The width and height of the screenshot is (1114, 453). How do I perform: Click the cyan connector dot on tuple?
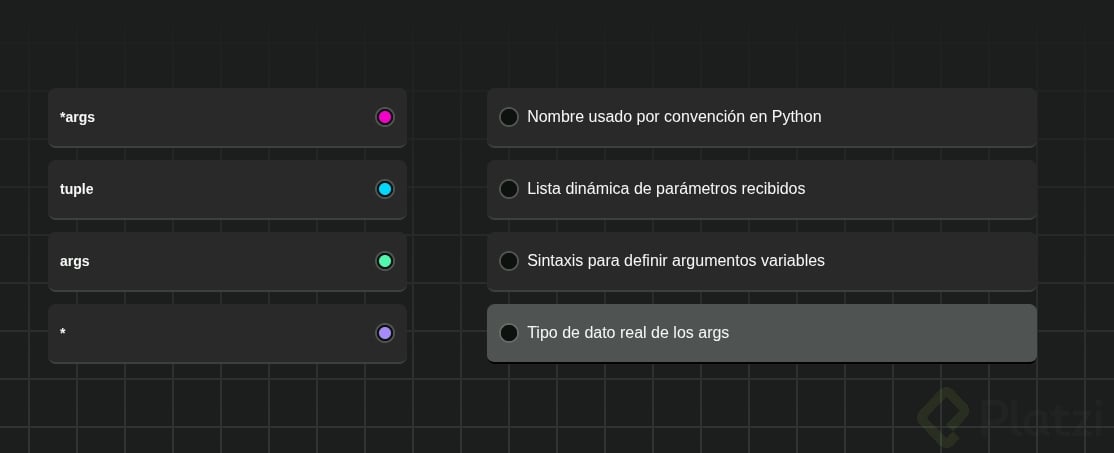coord(385,189)
